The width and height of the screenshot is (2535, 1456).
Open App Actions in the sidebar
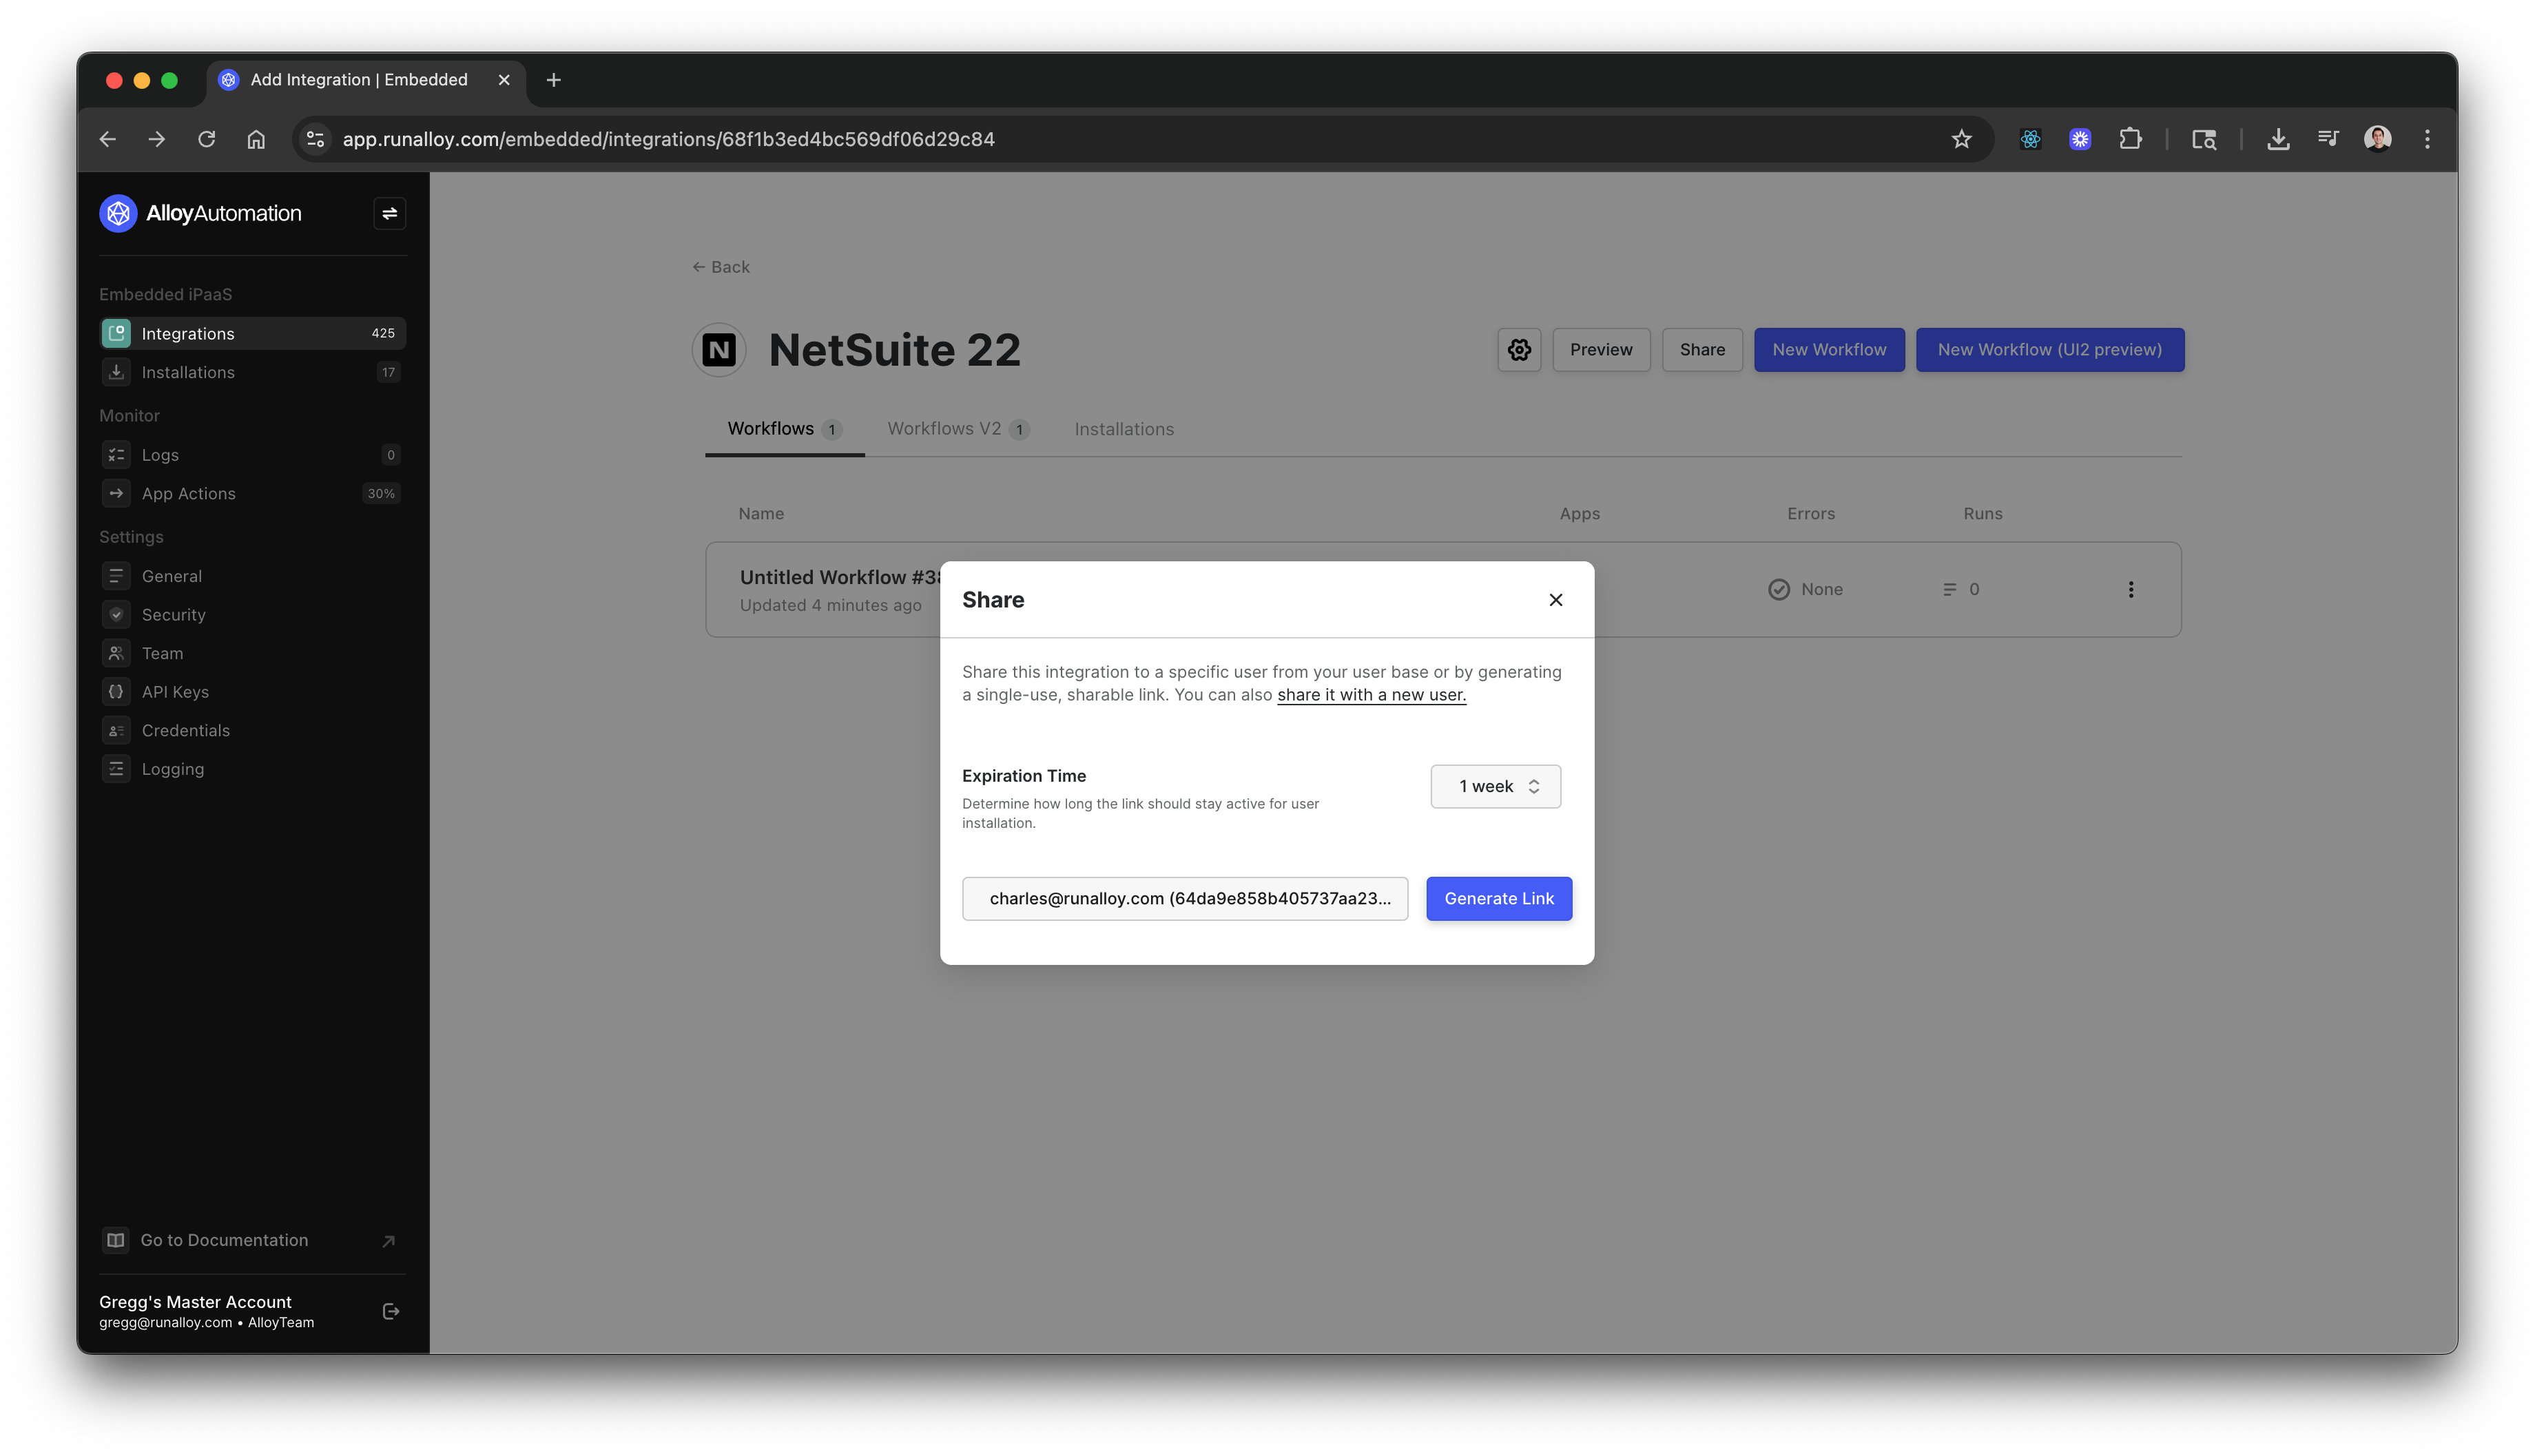189,494
